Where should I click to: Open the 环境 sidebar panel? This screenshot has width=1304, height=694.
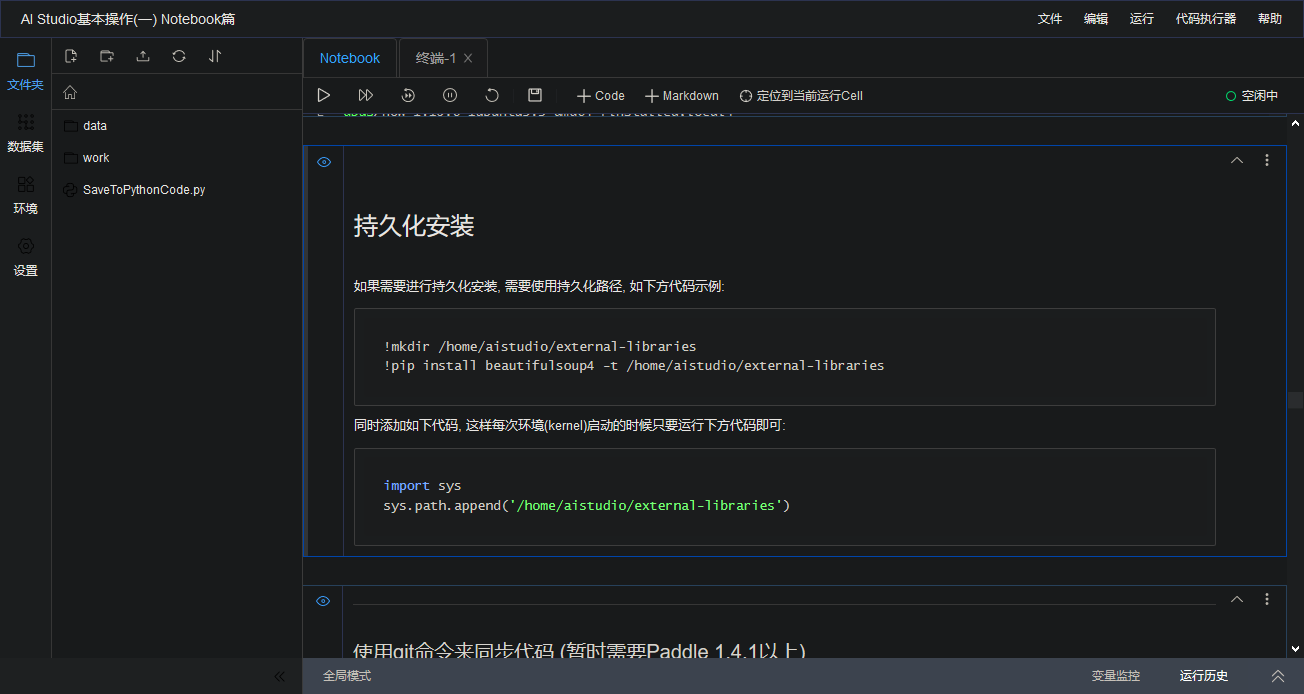pyautogui.click(x=25, y=195)
